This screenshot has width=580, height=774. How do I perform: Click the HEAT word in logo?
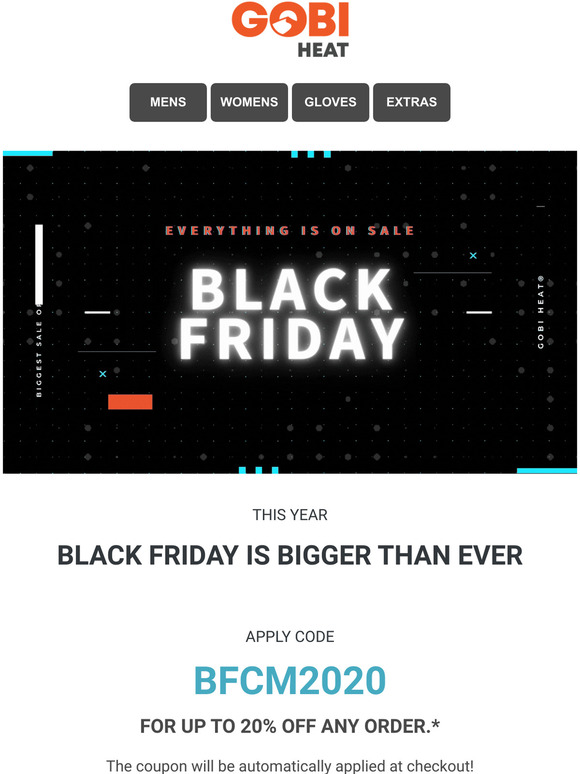click(x=323, y=50)
